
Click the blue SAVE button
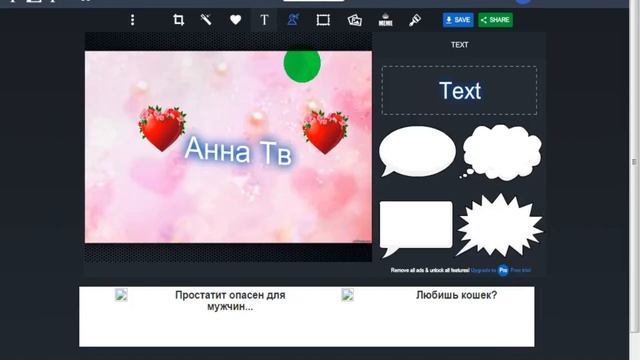pyautogui.click(x=458, y=20)
